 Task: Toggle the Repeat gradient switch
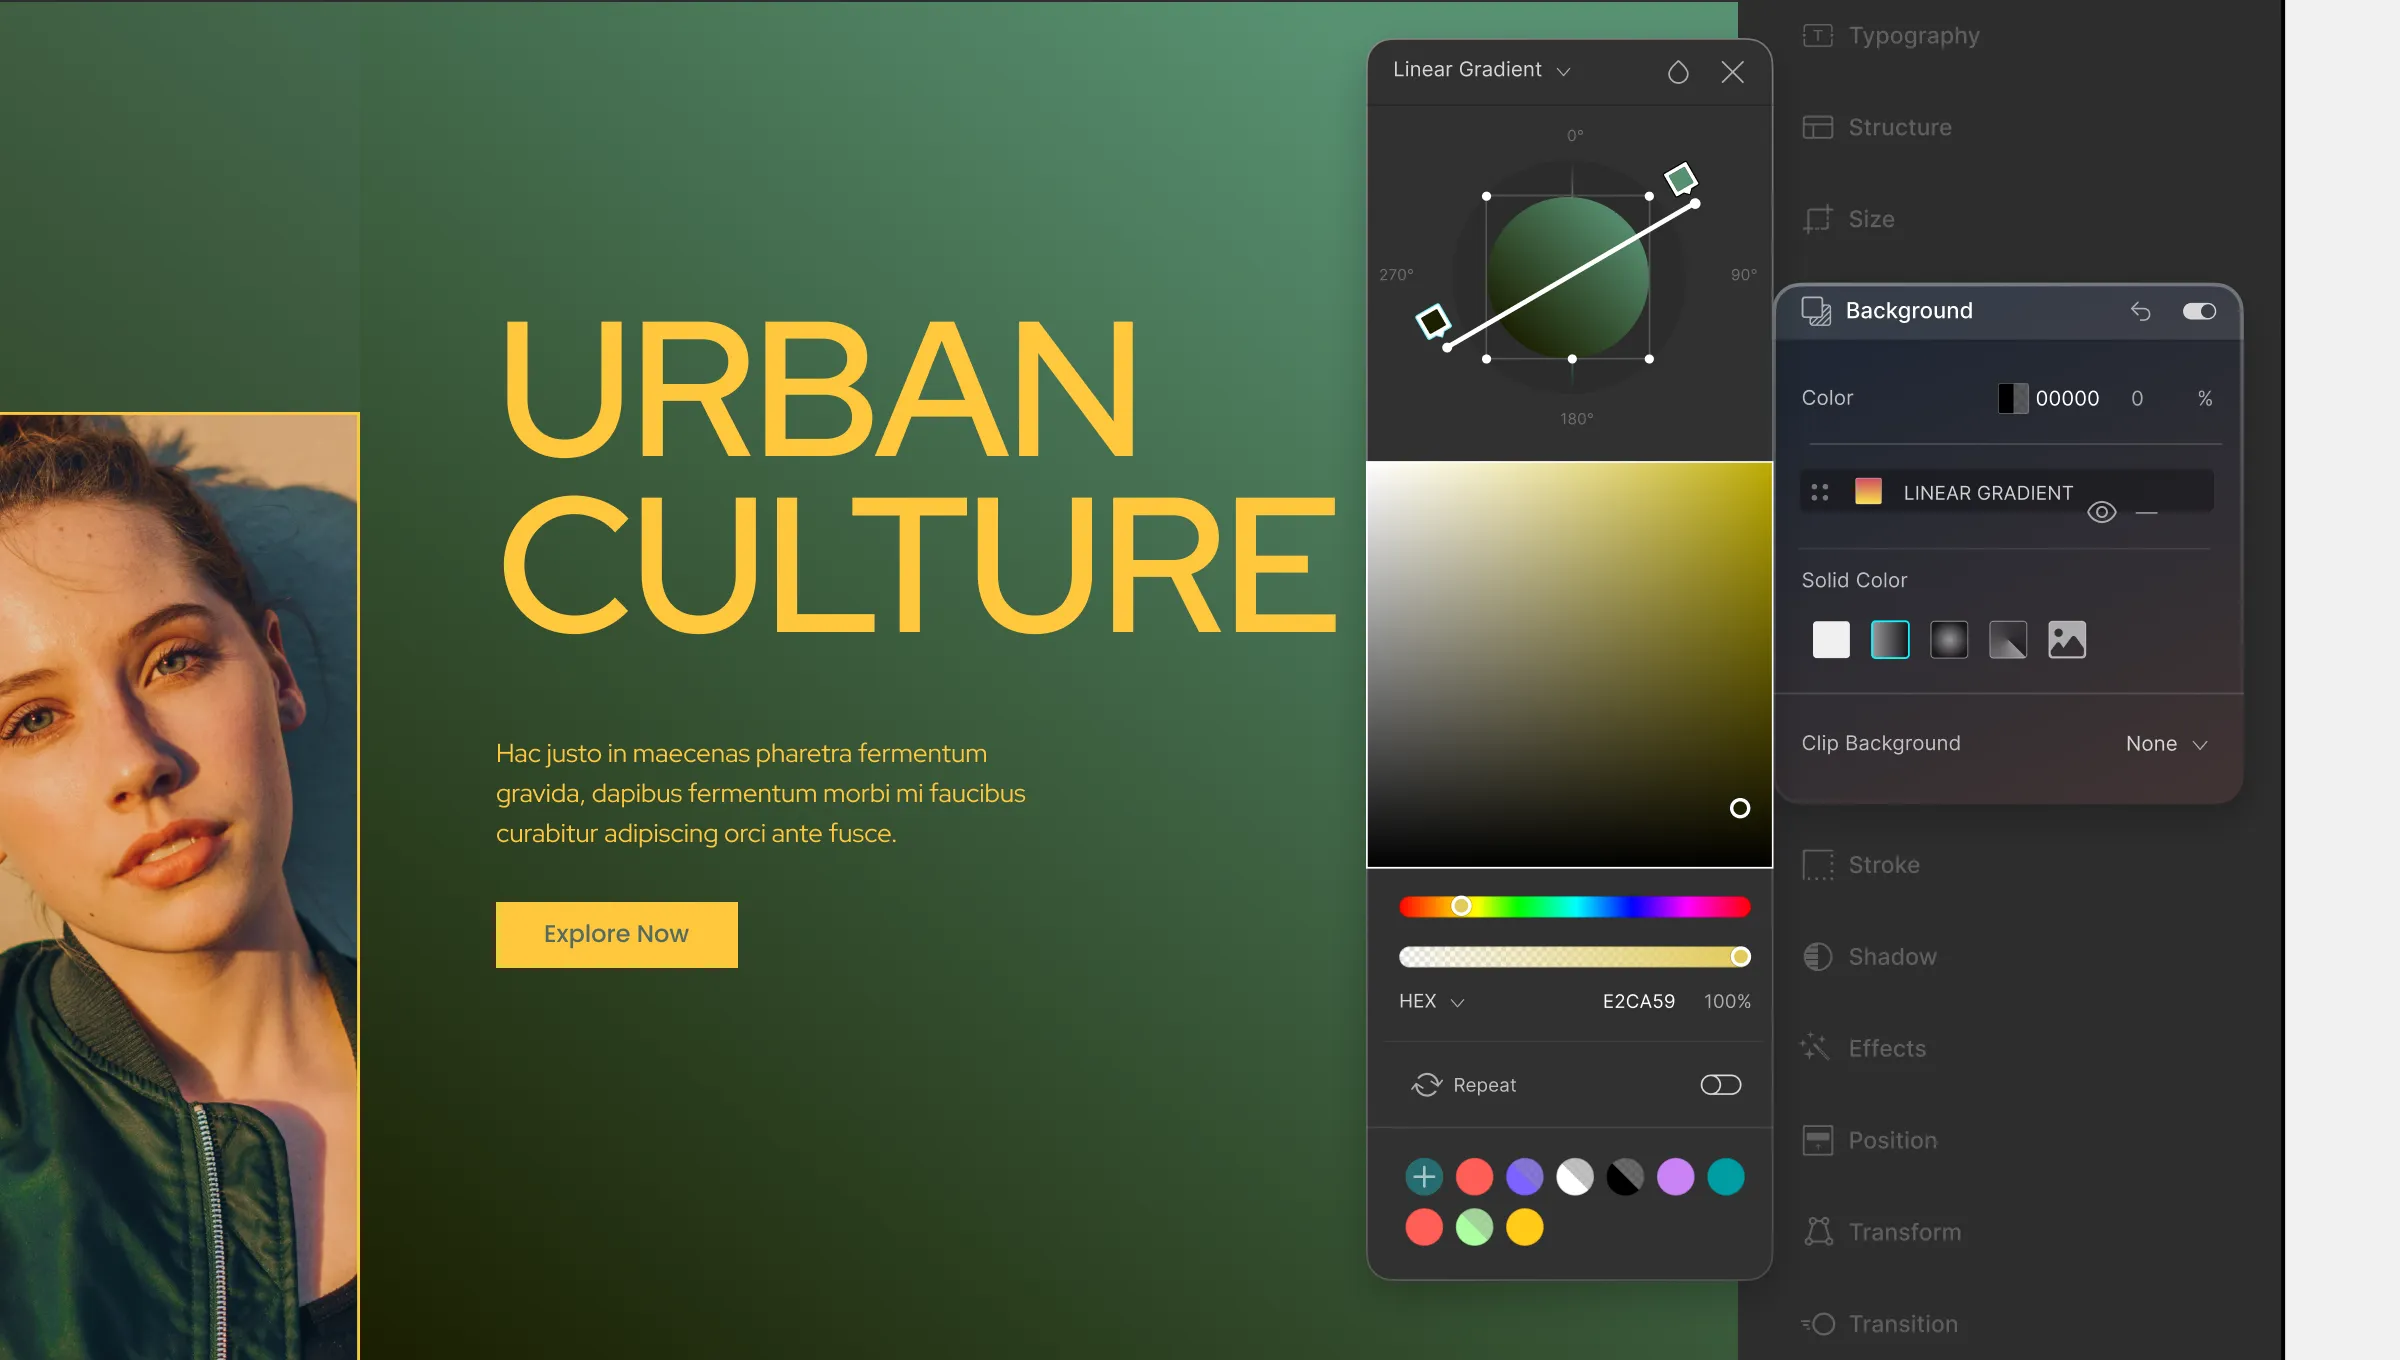click(1720, 1085)
